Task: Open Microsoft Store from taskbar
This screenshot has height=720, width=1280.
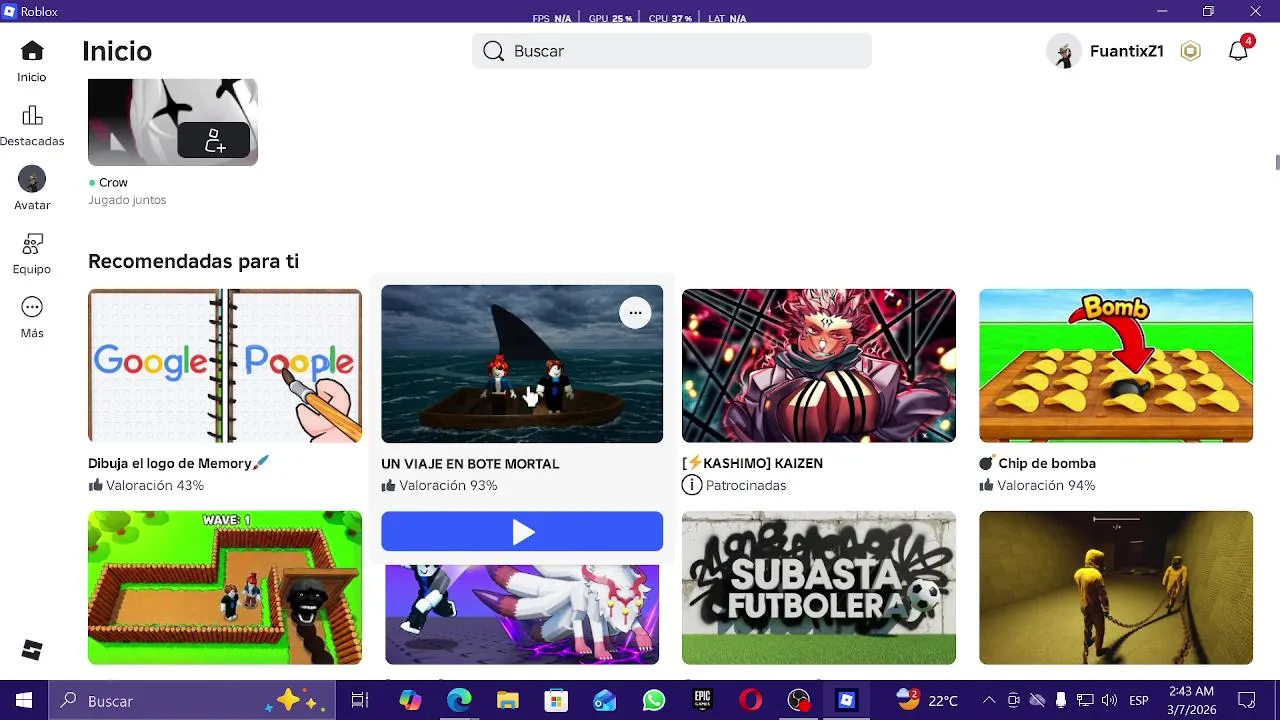Action: 556,701
